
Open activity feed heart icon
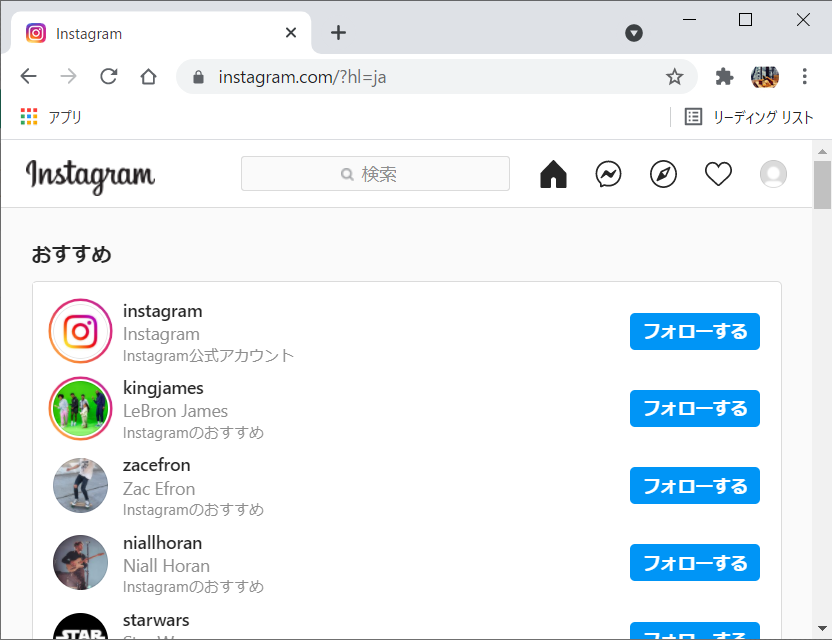pyautogui.click(x=718, y=174)
